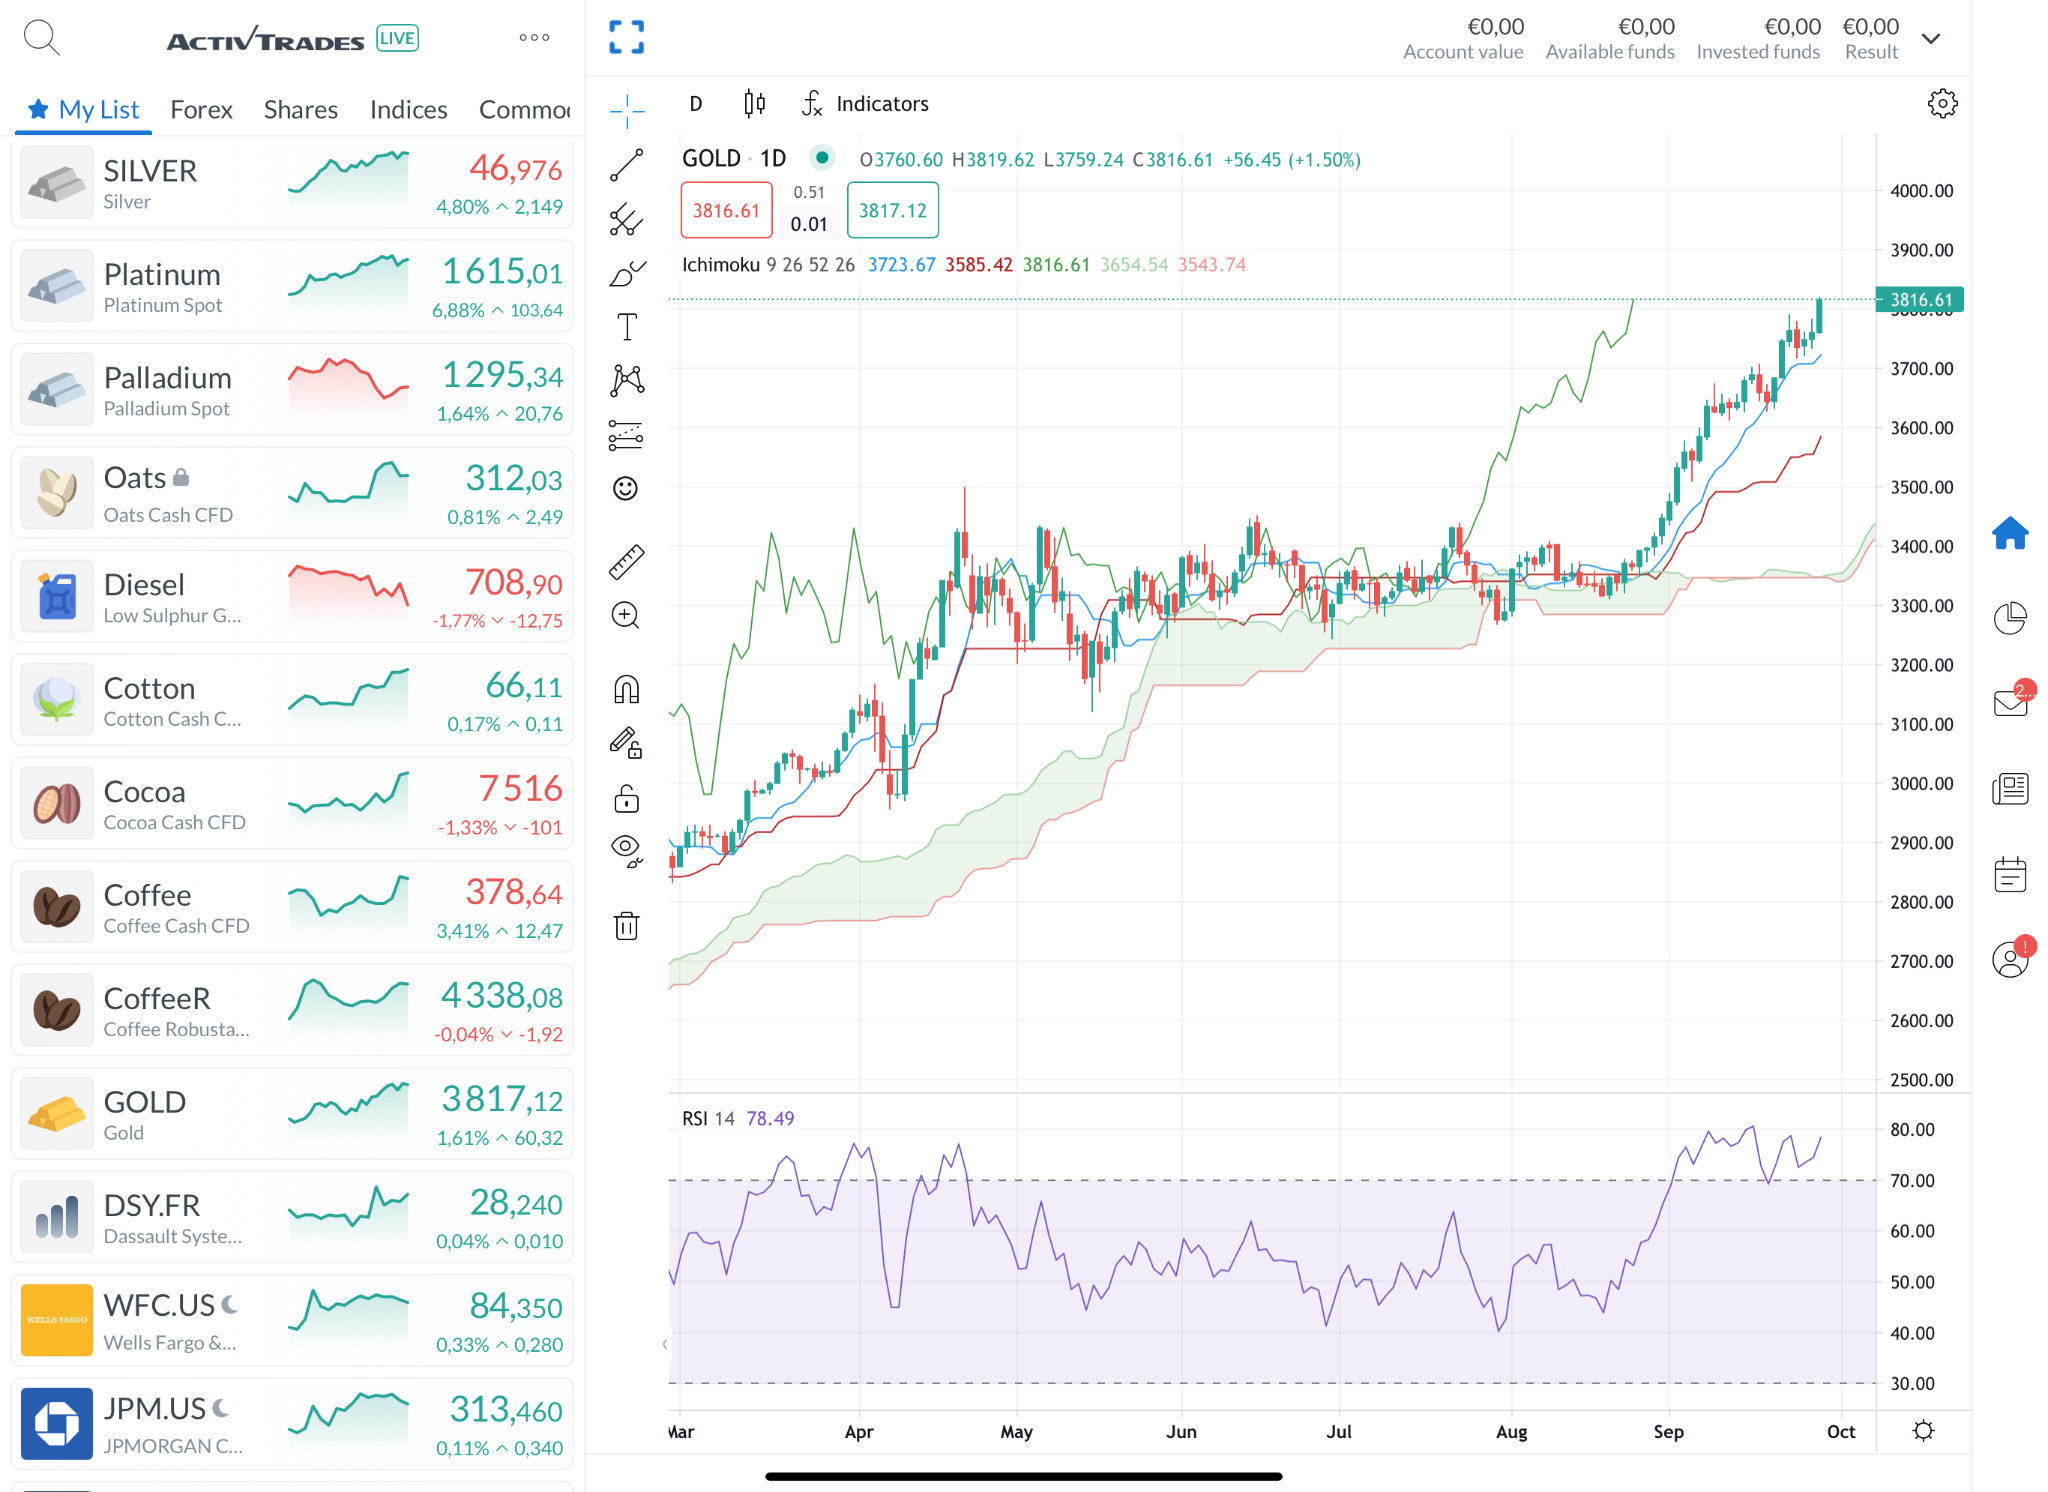Open the Indicators button
Screen dimensions: 2048x1492
(865, 103)
